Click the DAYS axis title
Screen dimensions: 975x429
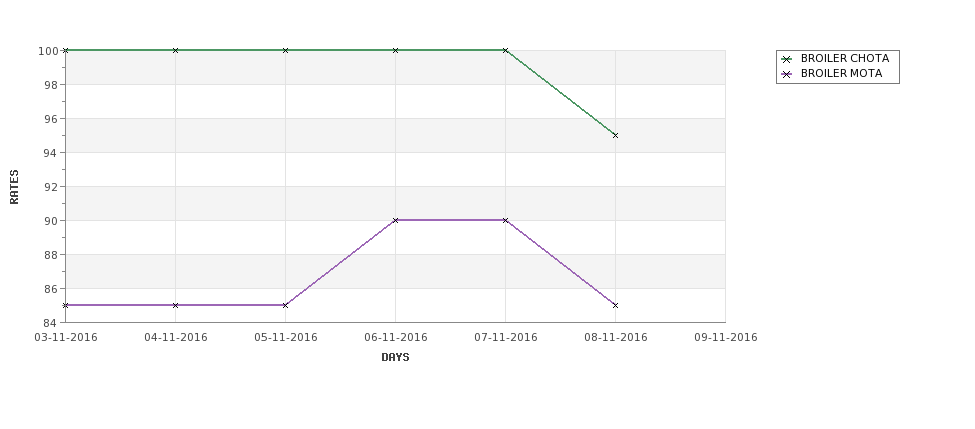[x=395, y=358]
